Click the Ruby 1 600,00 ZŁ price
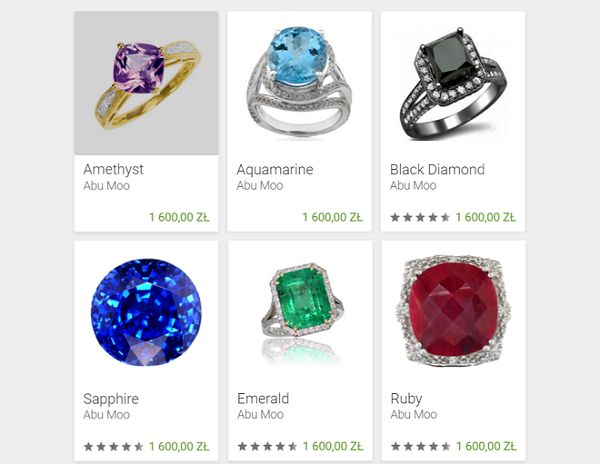The height and width of the screenshot is (464, 600). (x=486, y=446)
